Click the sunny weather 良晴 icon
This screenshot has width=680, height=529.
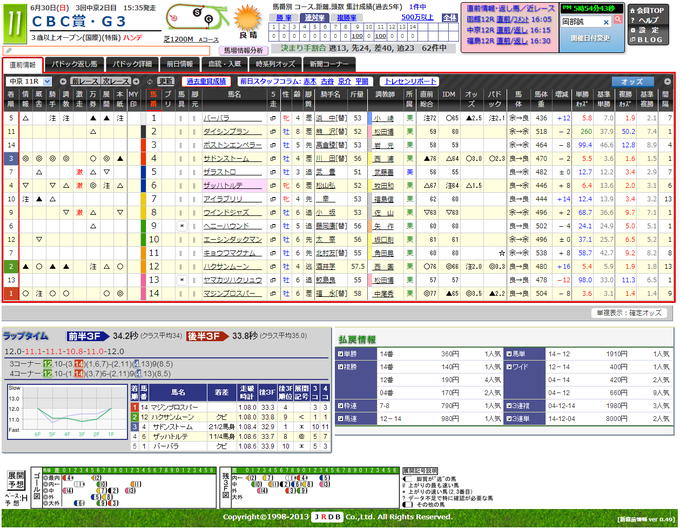tap(248, 22)
